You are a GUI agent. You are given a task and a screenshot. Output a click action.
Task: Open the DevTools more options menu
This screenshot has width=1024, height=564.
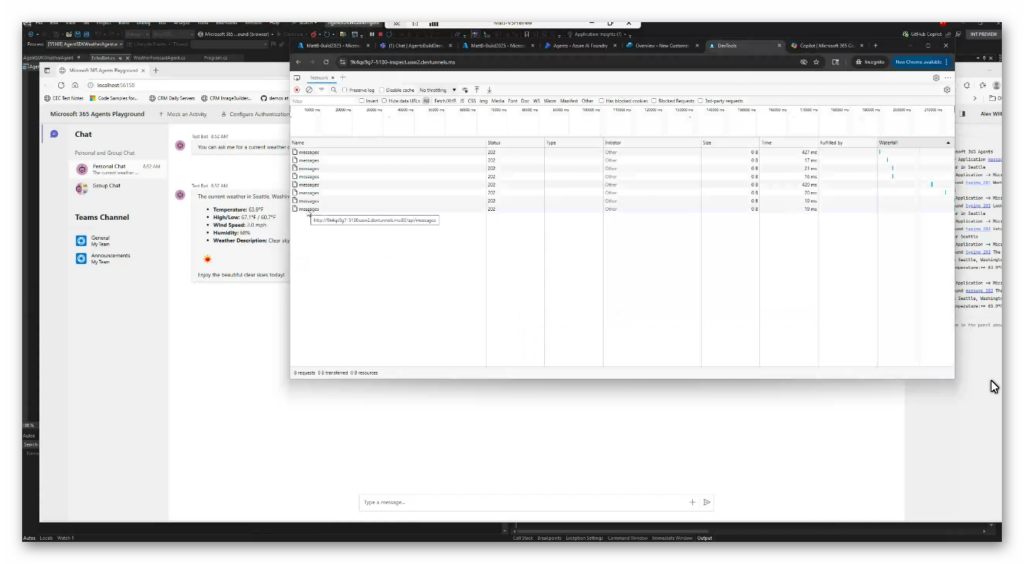948,78
